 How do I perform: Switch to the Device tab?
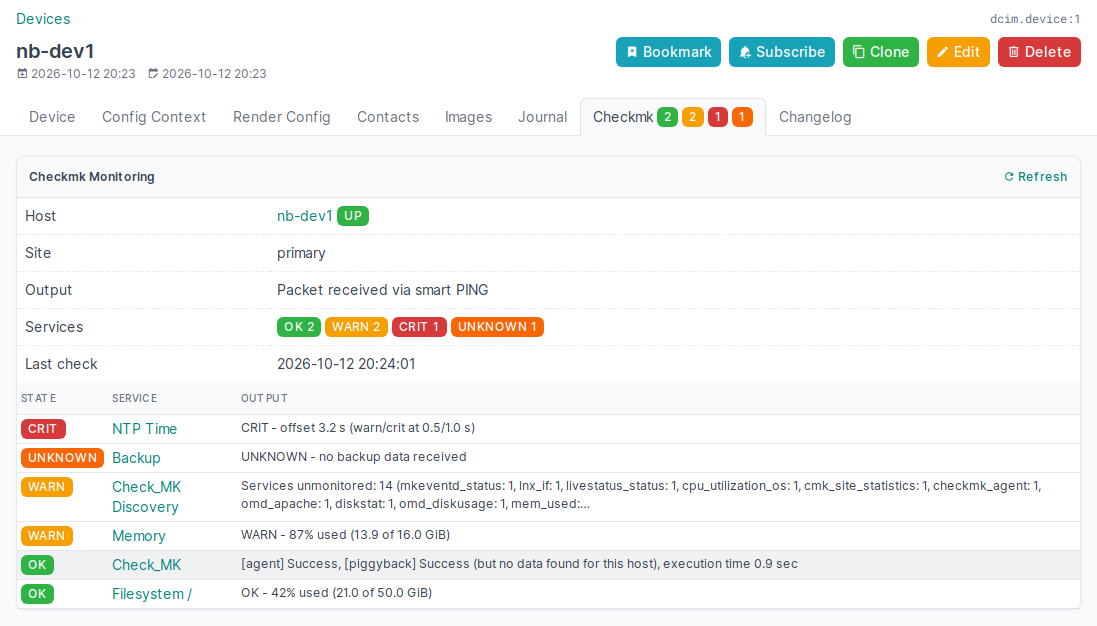click(52, 117)
